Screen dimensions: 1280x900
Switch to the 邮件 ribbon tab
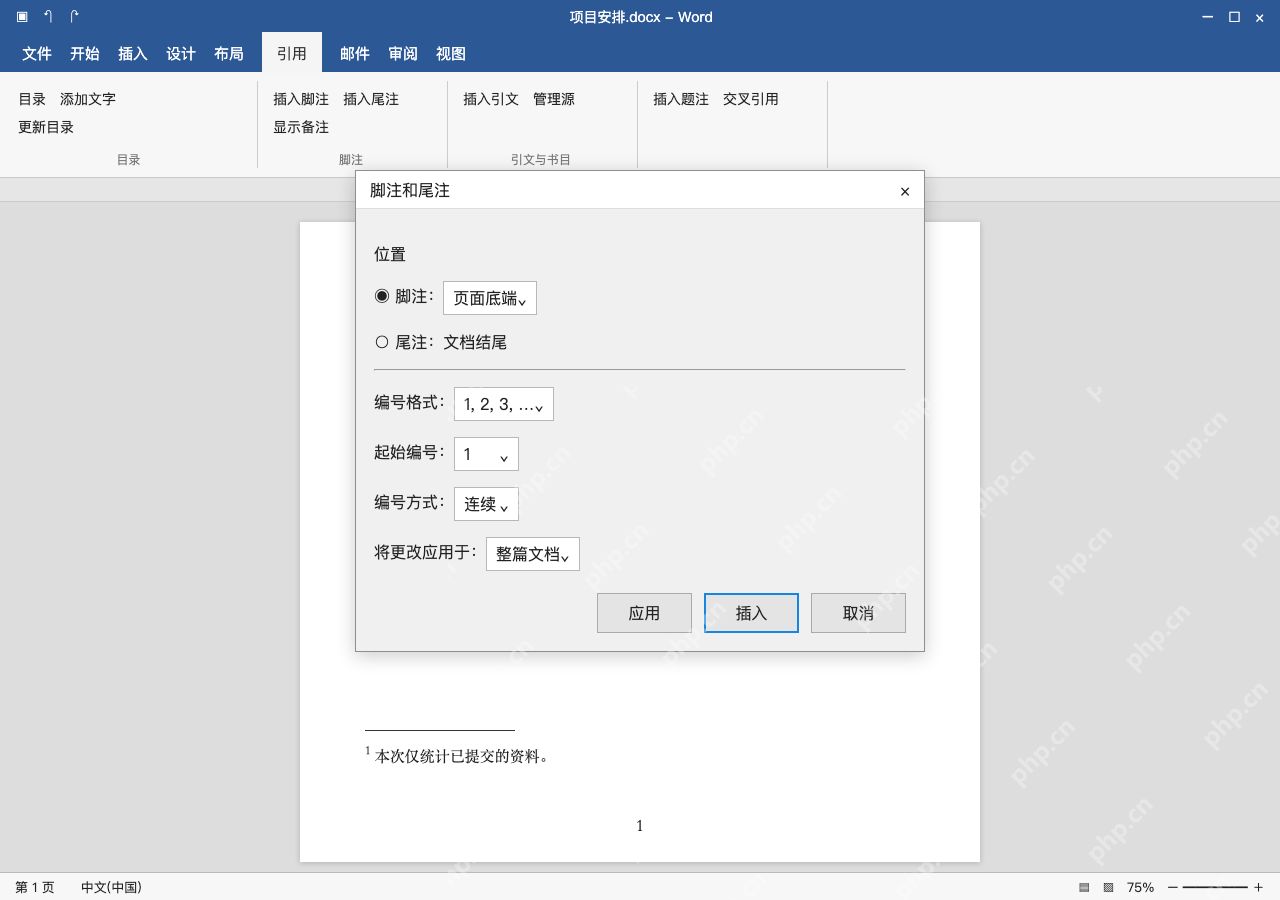[x=355, y=54]
